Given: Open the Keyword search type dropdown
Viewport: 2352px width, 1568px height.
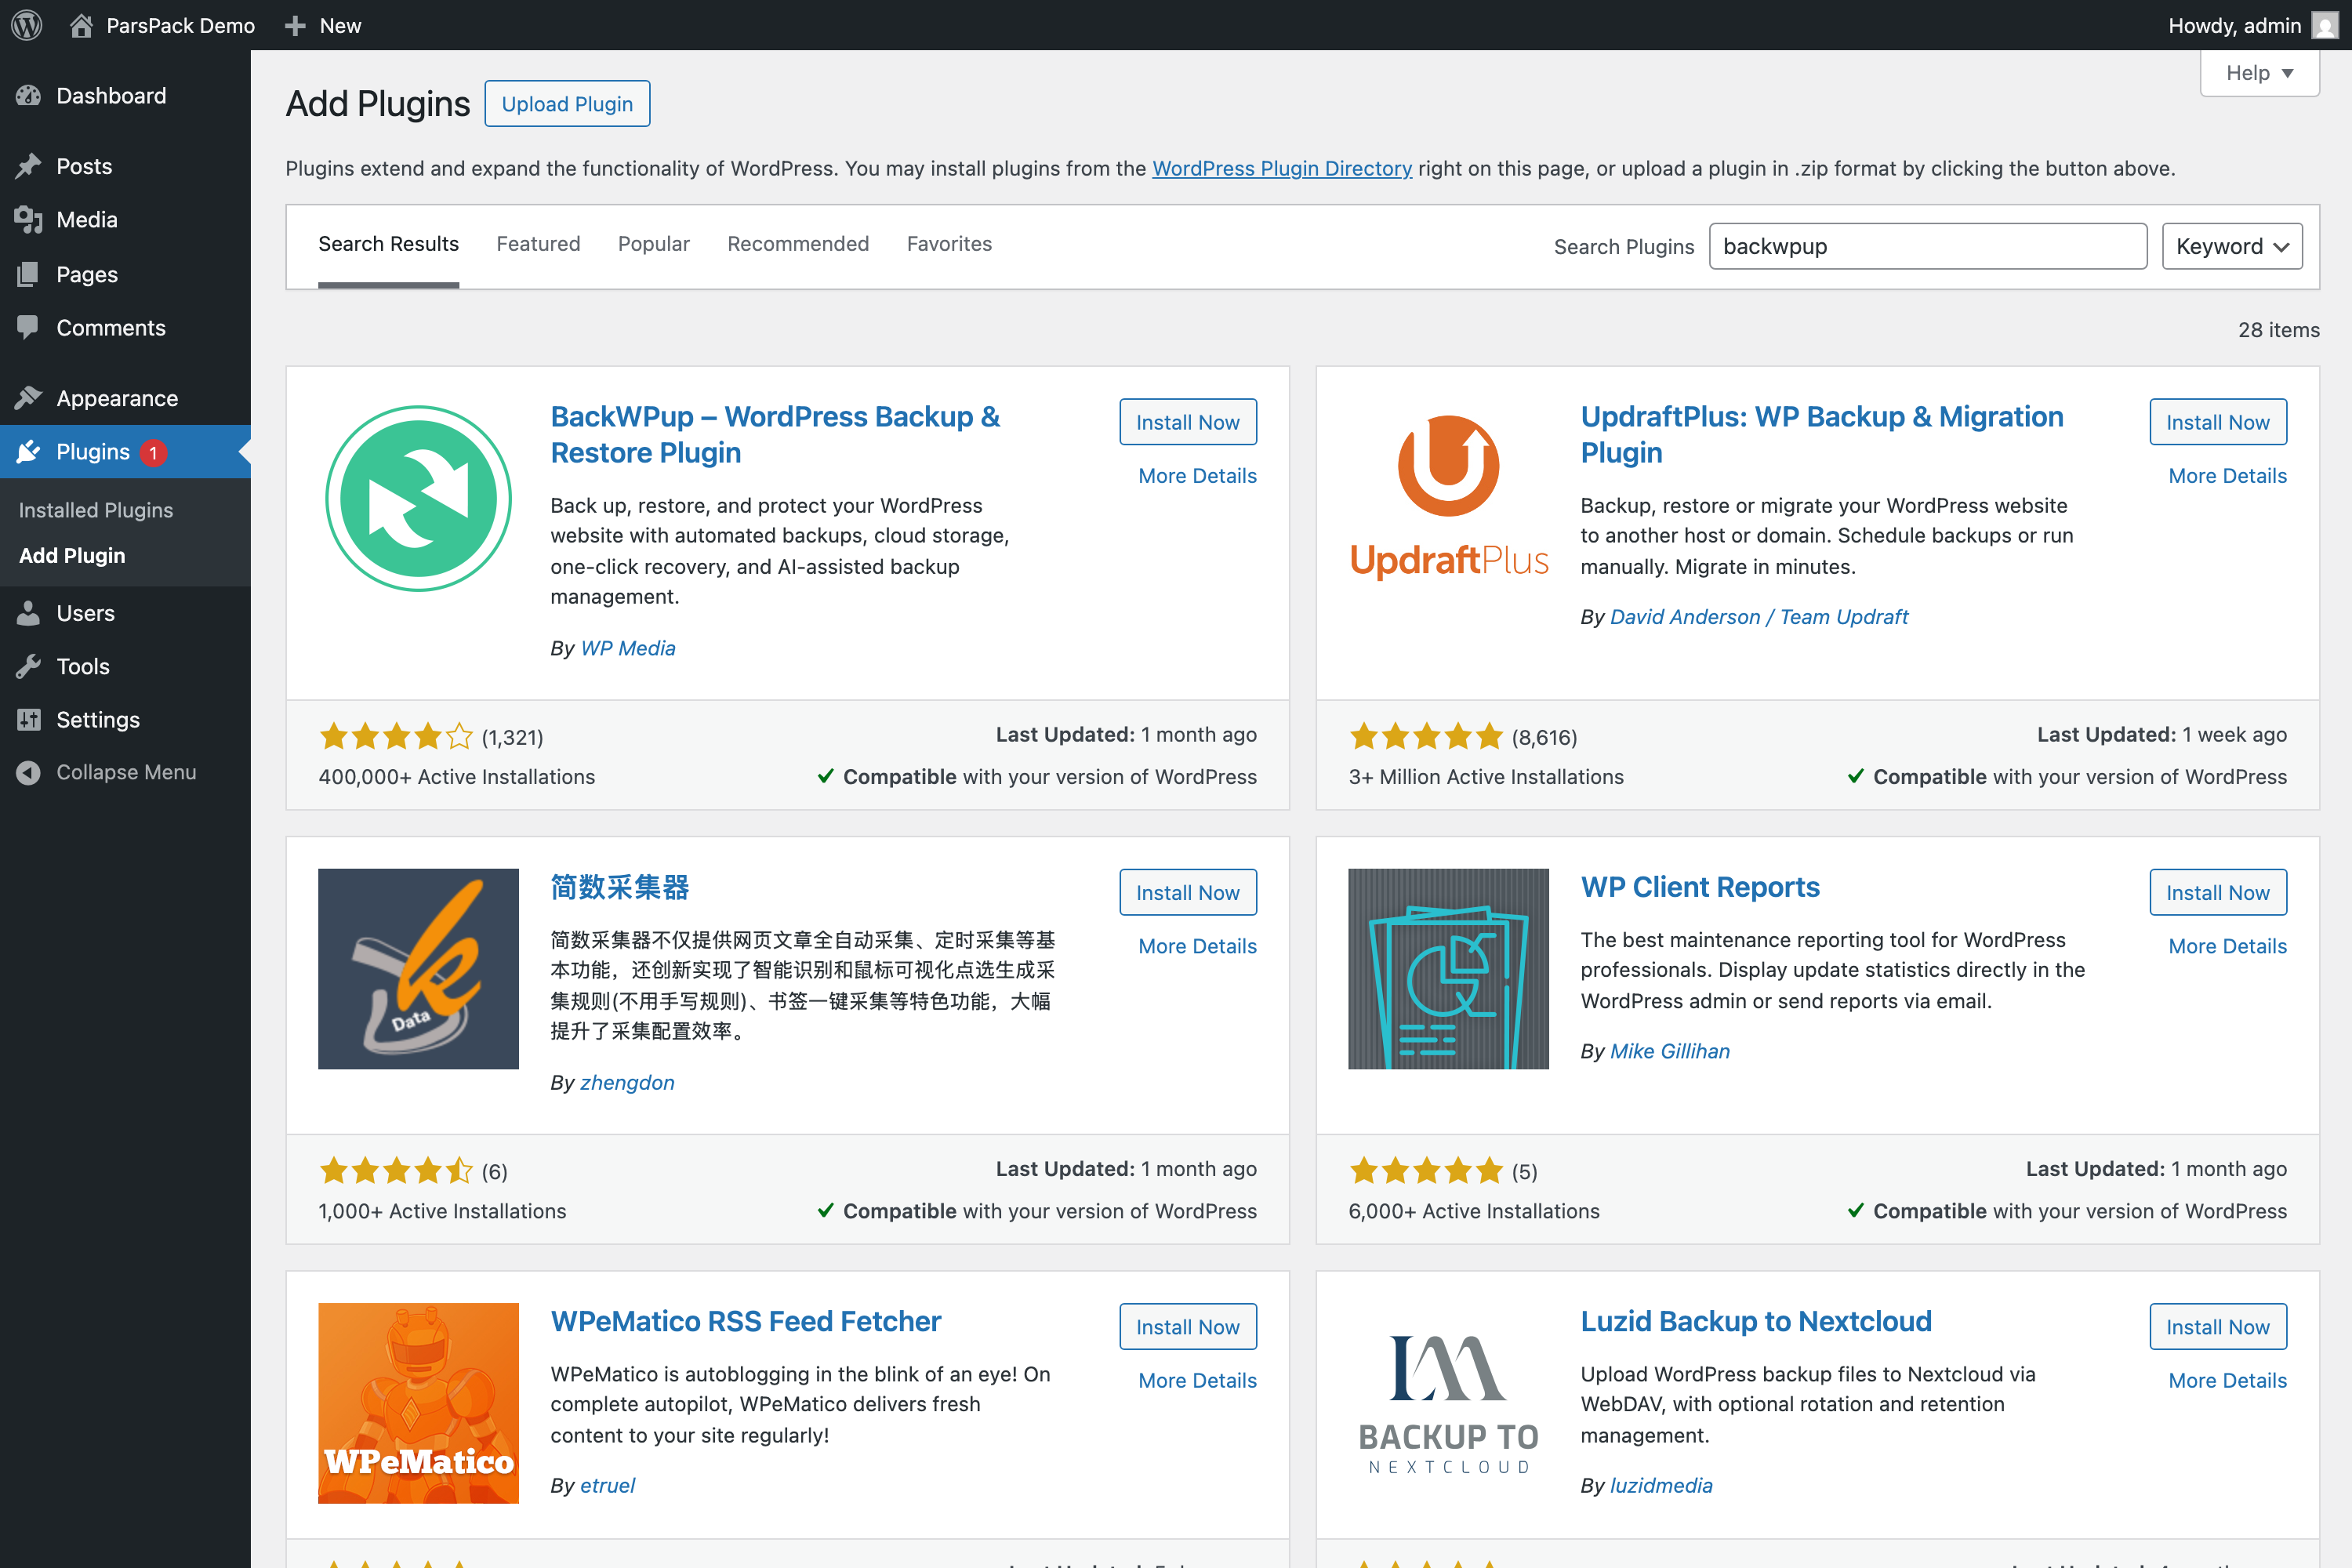Looking at the screenshot, I should click(x=2232, y=246).
